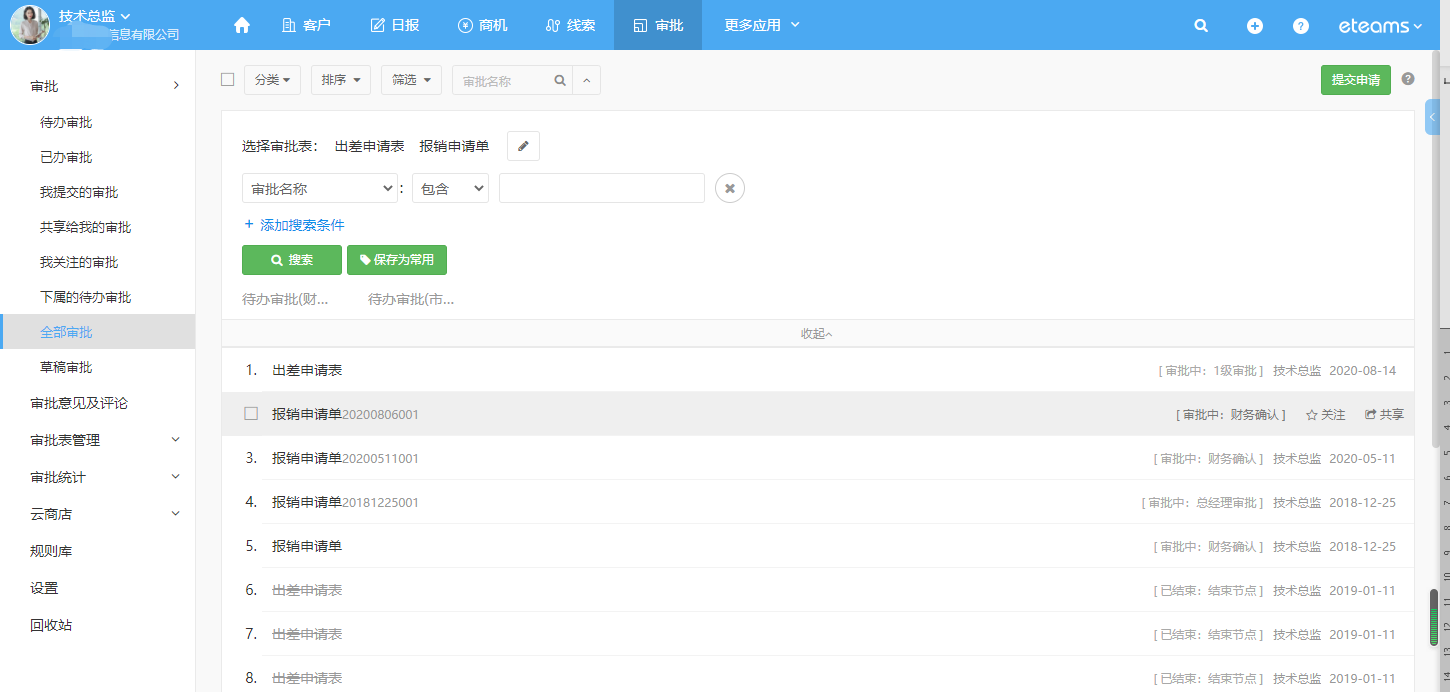Screen dimensions: 1450x692
Task: Tick the select-all checkbox in toolbar
Action: (228, 79)
